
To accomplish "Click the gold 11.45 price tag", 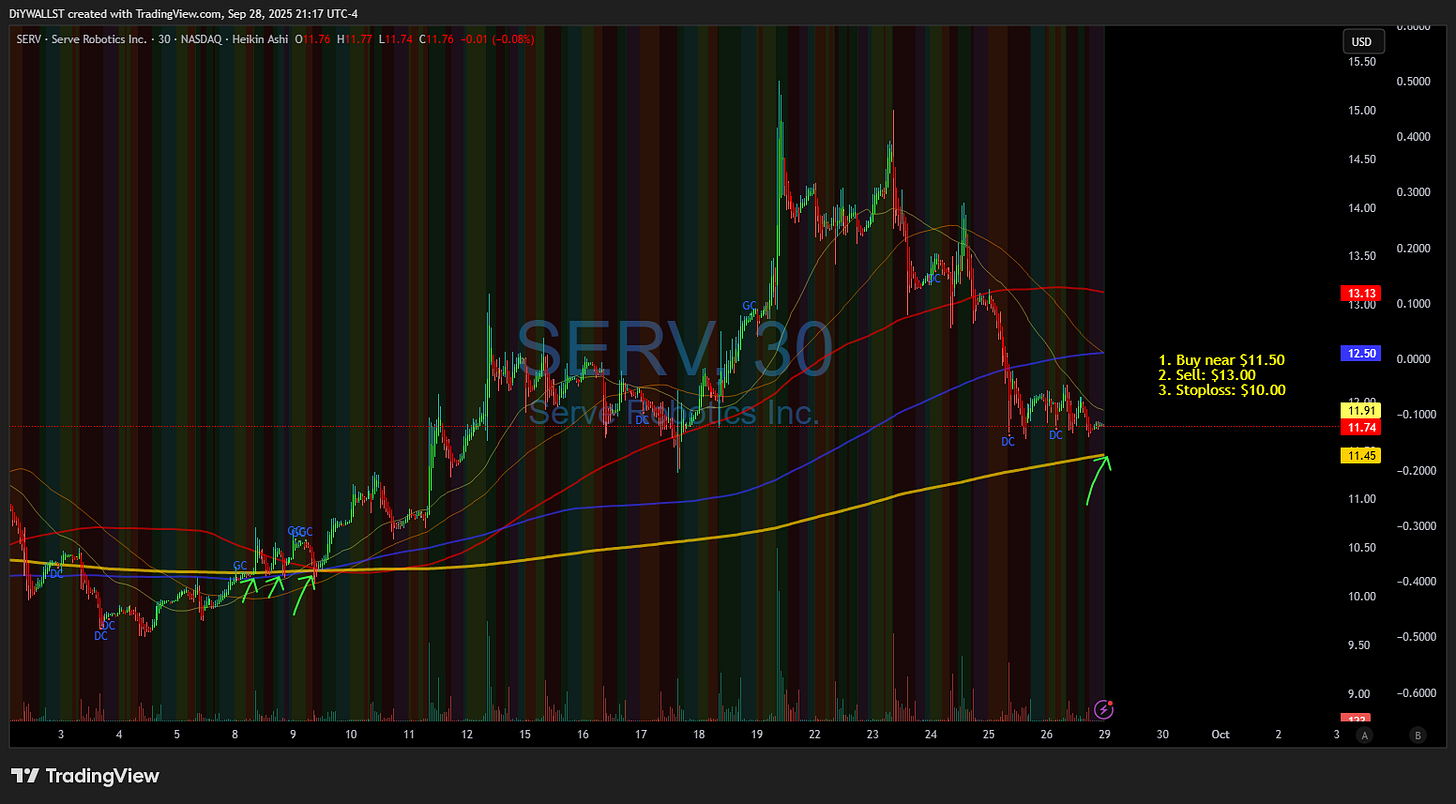I will [x=1359, y=455].
